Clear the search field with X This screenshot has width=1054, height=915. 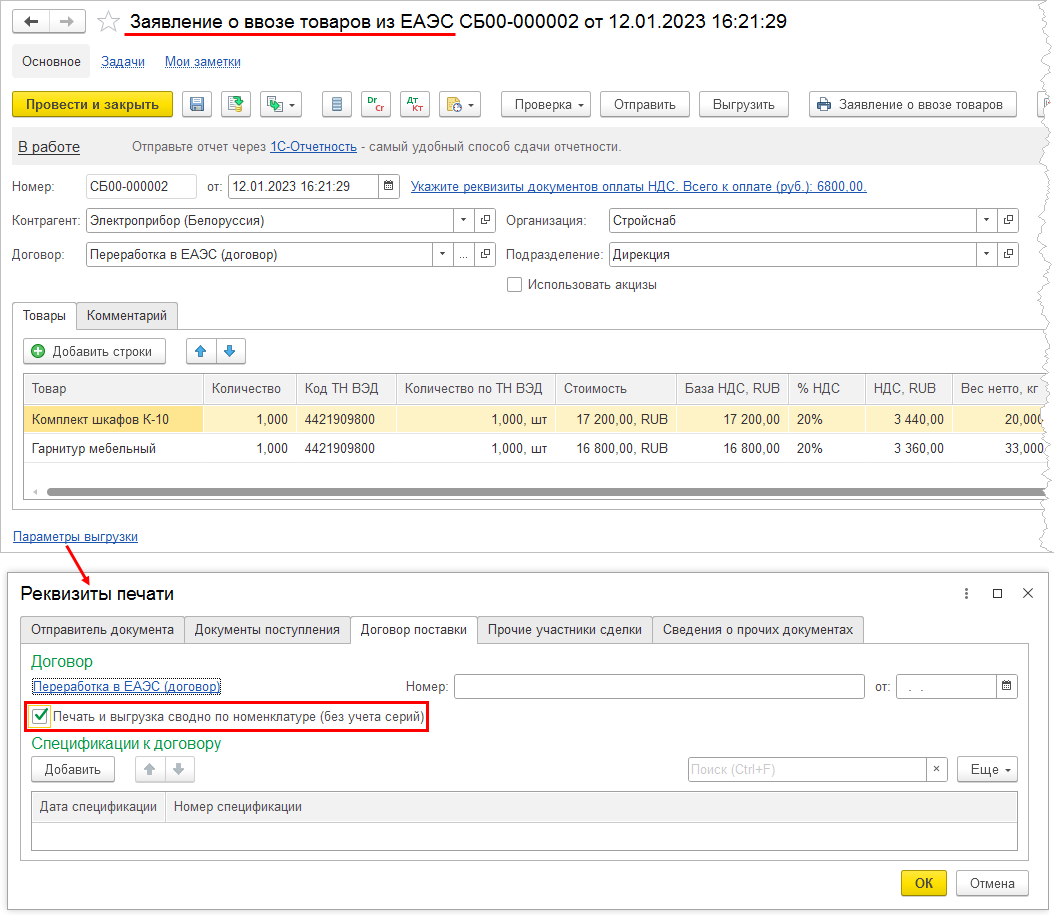937,769
